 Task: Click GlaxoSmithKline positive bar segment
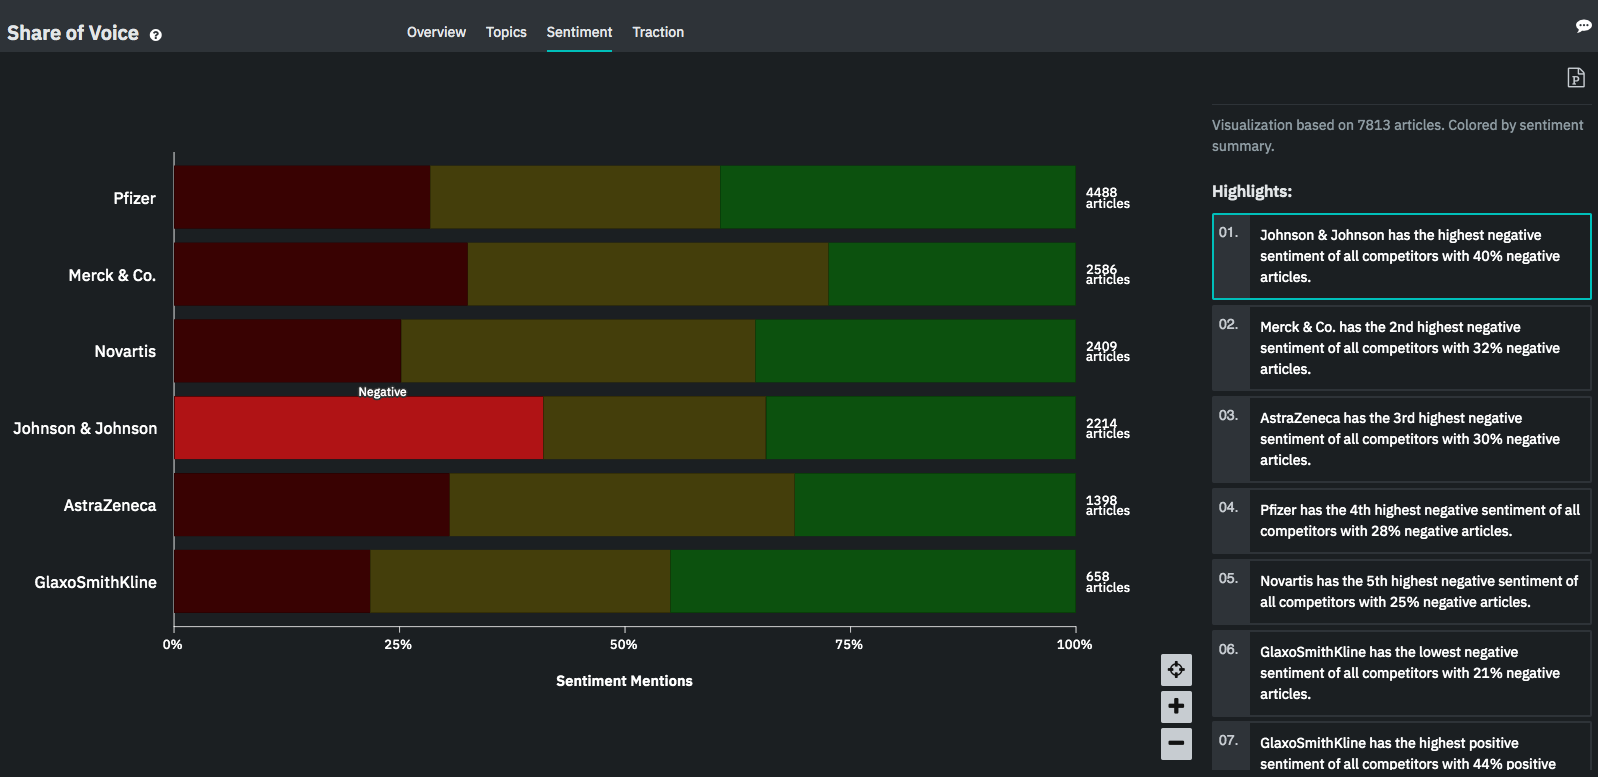click(x=873, y=581)
